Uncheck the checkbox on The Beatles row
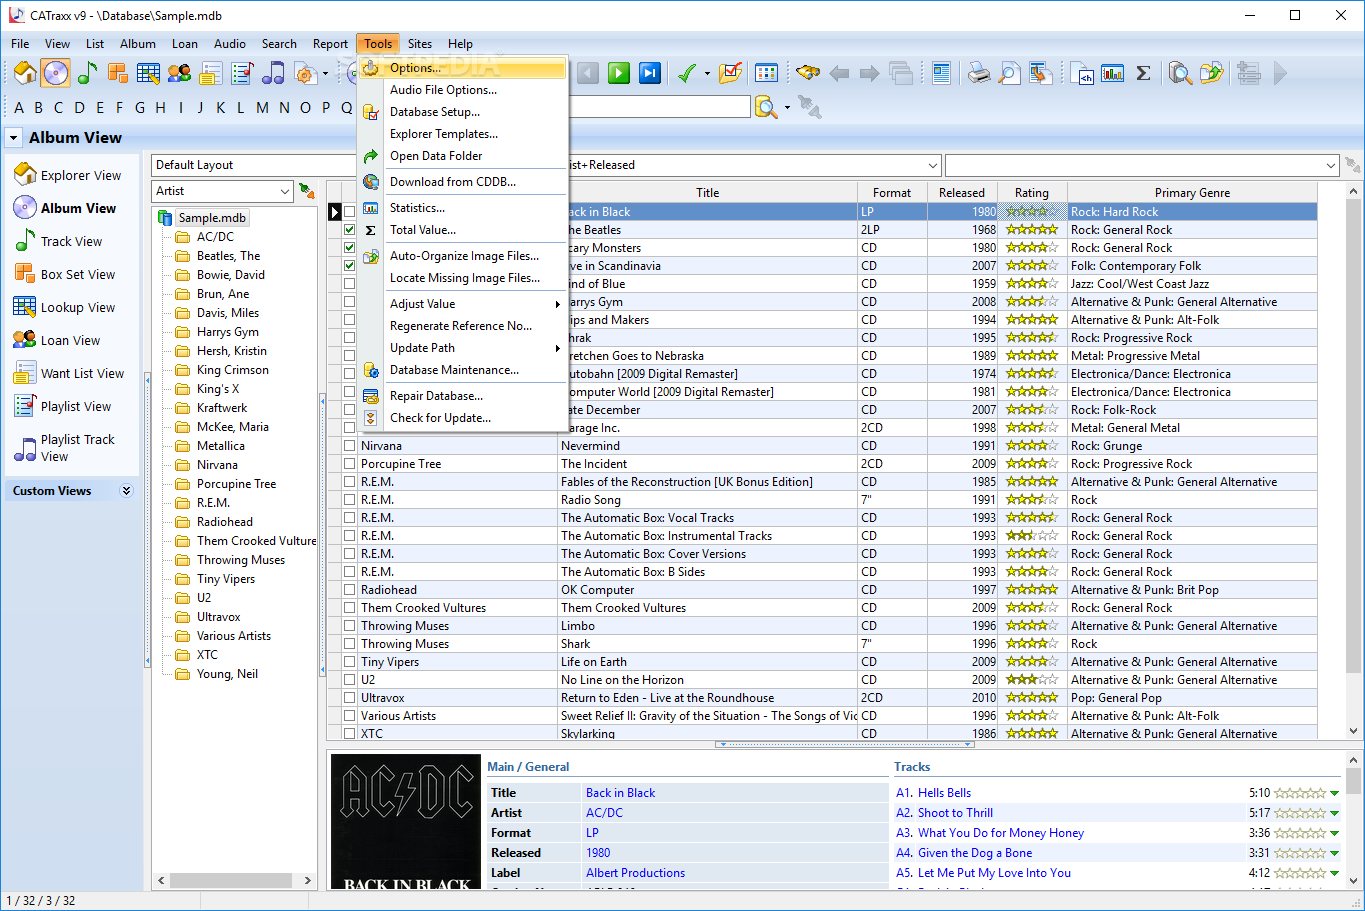The height and width of the screenshot is (911, 1365). [349, 230]
